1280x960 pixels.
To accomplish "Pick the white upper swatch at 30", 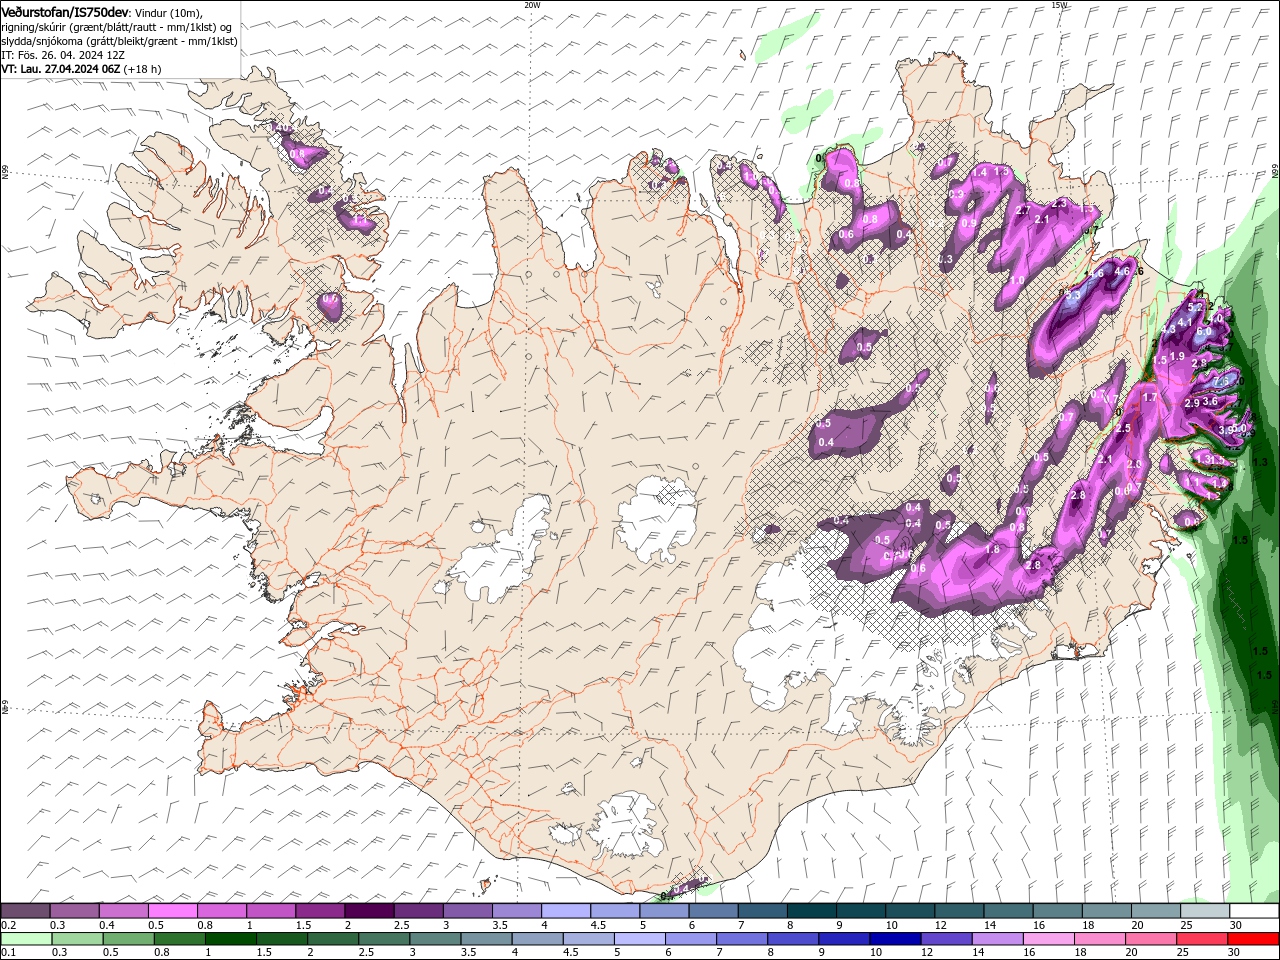I will pos(1254,911).
